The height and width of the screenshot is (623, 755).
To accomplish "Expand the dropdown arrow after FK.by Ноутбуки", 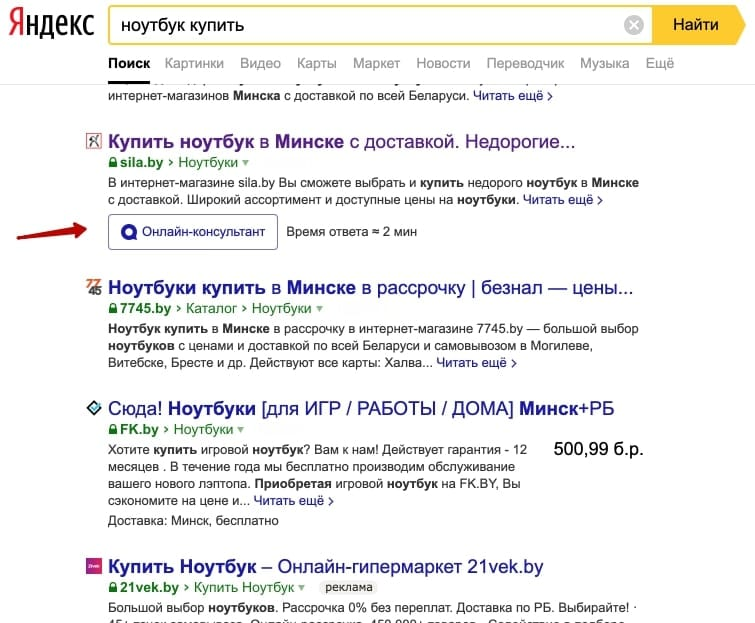I will pyautogui.click(x=241, y=429).
